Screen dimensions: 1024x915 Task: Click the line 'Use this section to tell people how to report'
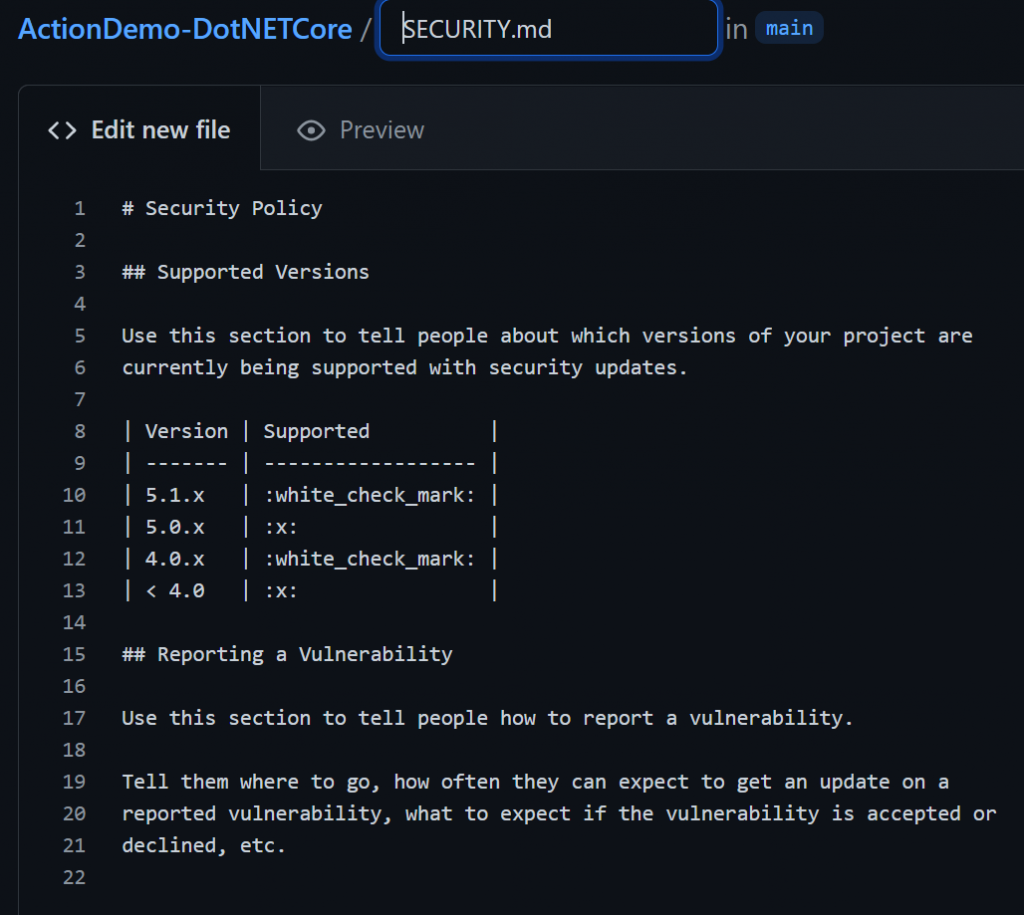[487, 718]
